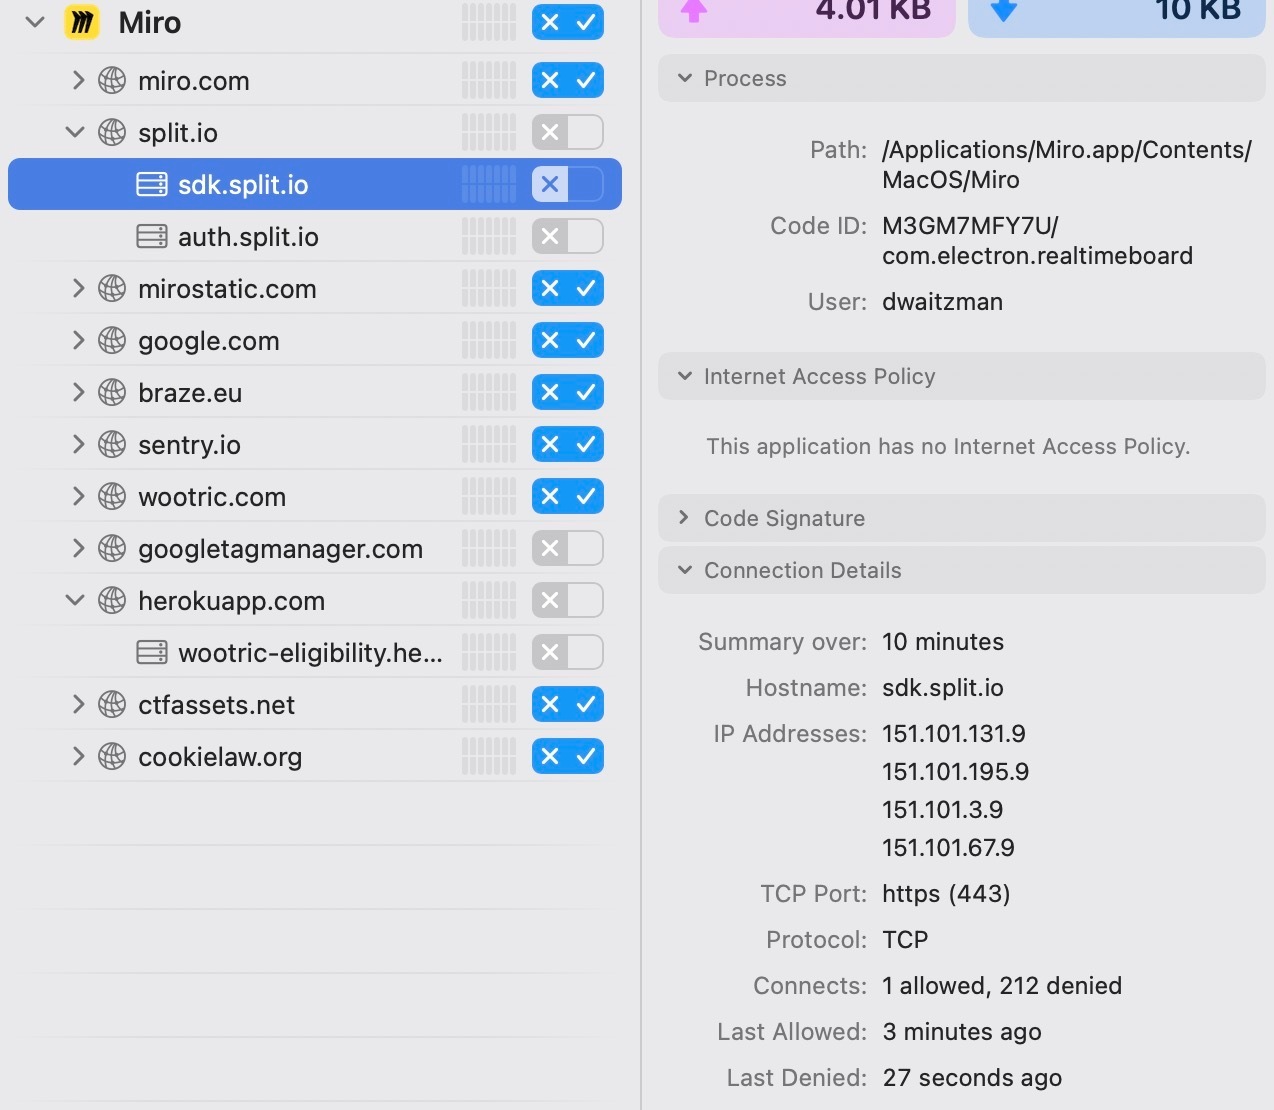Screen dimensions: 1274x1110
Task: Toggle the allow/deny rule for split.io
Action: point(568,132)
